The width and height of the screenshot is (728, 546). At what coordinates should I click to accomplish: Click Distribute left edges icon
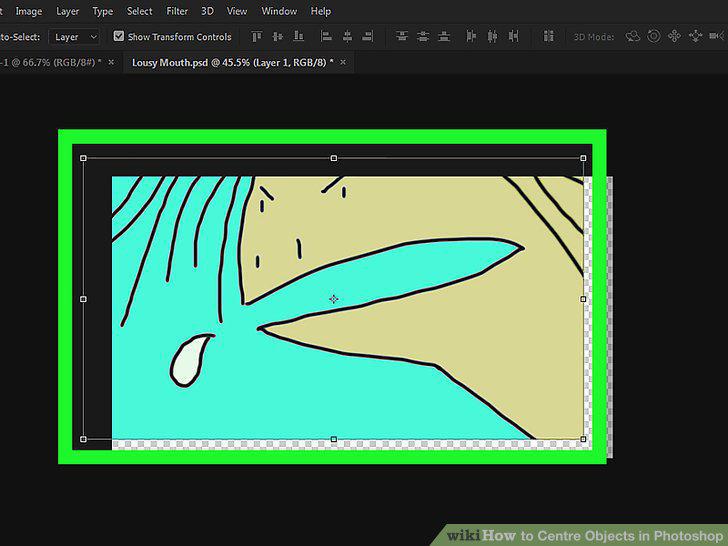[471, 36]
